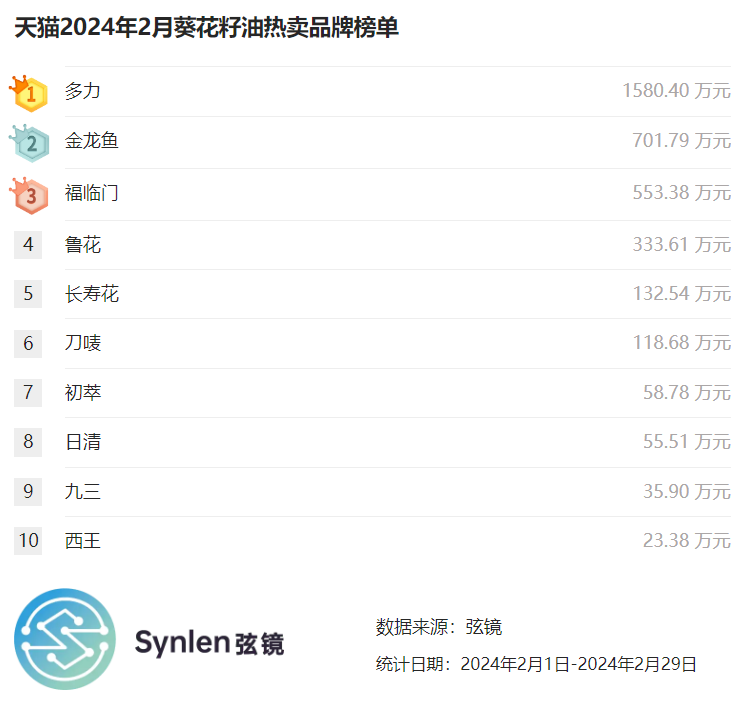Image resolution: width=747 pixels, height=703 pixels.
Task: Click sales value 132.54 万元
Action: coord(681,293)
